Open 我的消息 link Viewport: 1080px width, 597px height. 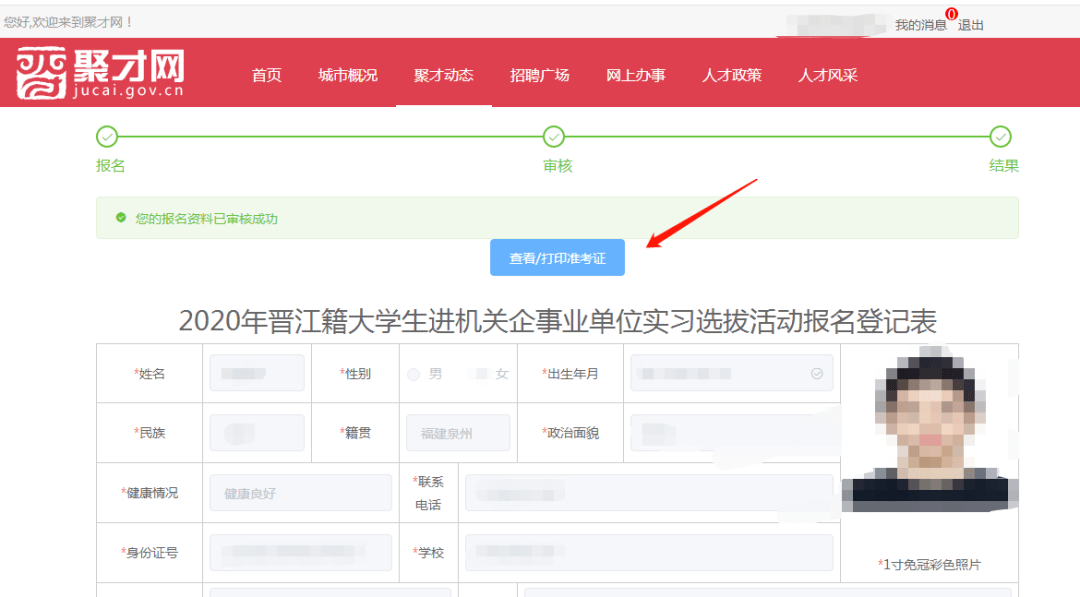click(x=920, y=25)
